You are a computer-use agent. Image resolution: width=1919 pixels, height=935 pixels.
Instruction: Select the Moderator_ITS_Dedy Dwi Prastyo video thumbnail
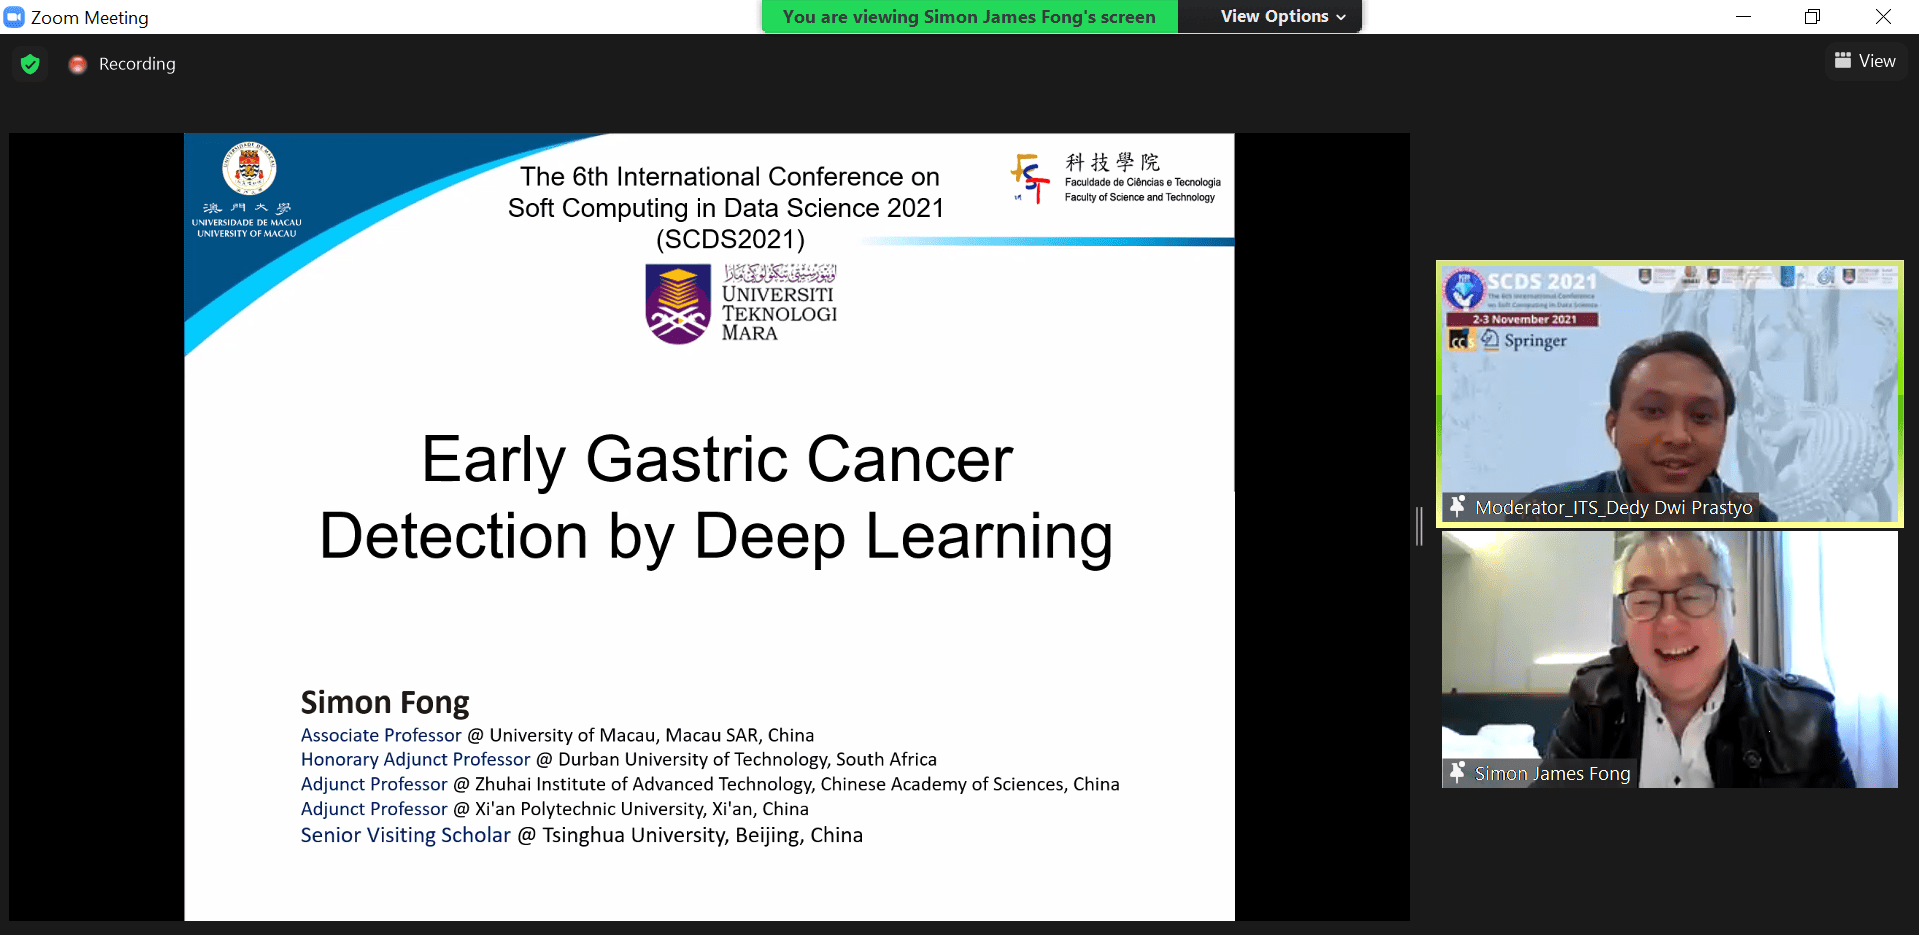(x=1669, y=392)
